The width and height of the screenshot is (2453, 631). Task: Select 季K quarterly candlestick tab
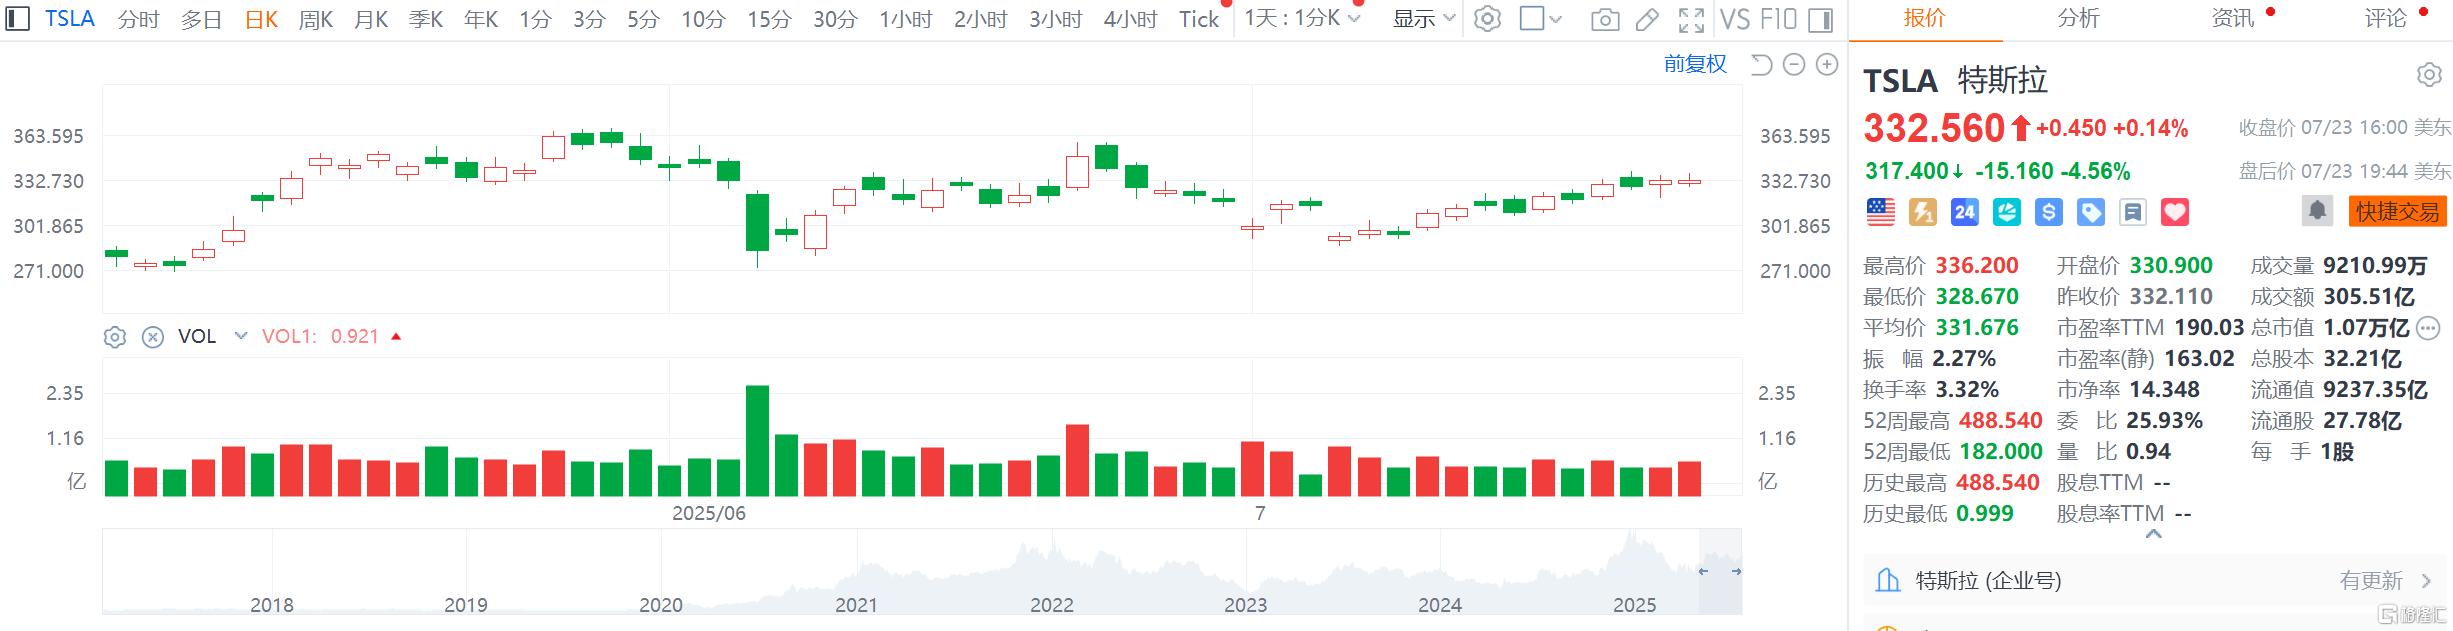coord(426,19)
